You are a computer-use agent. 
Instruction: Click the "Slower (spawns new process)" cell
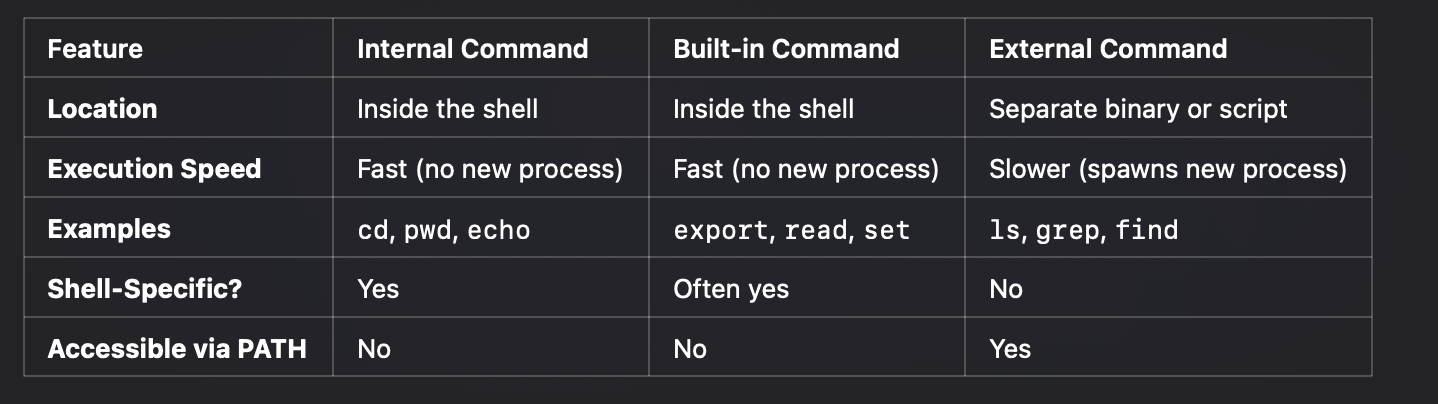pyautogui.click(x=1168, y=169)
